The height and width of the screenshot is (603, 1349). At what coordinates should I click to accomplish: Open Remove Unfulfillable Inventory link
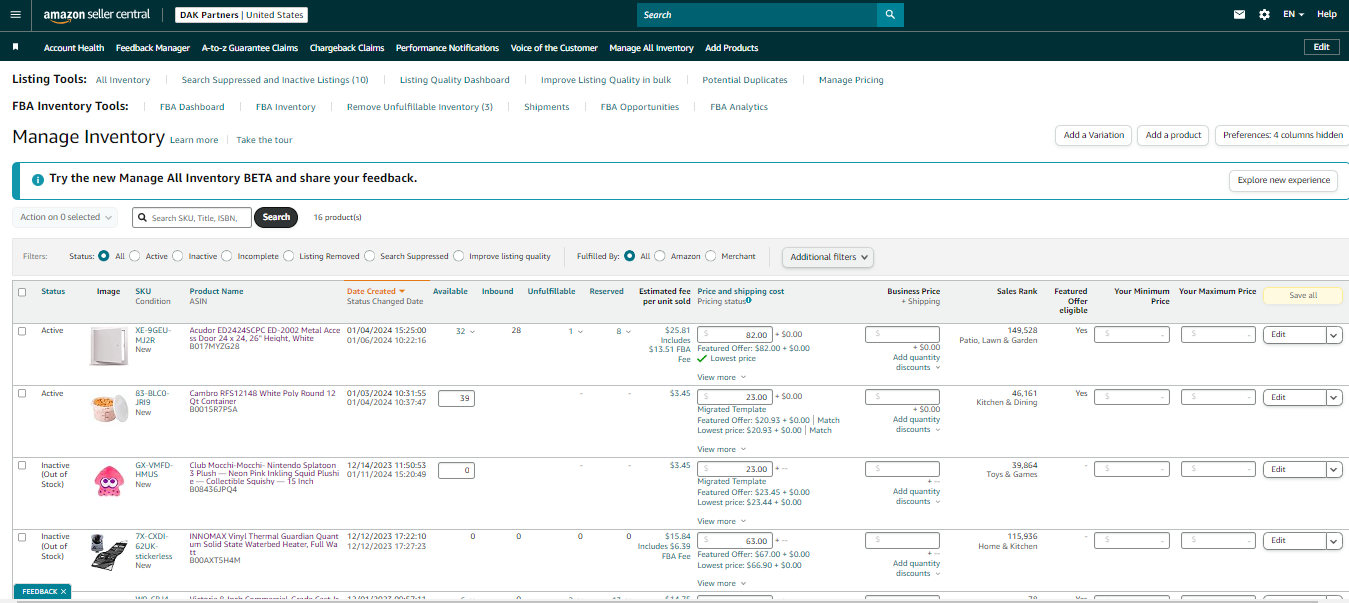pyautogui.click(x=420, y=107)
